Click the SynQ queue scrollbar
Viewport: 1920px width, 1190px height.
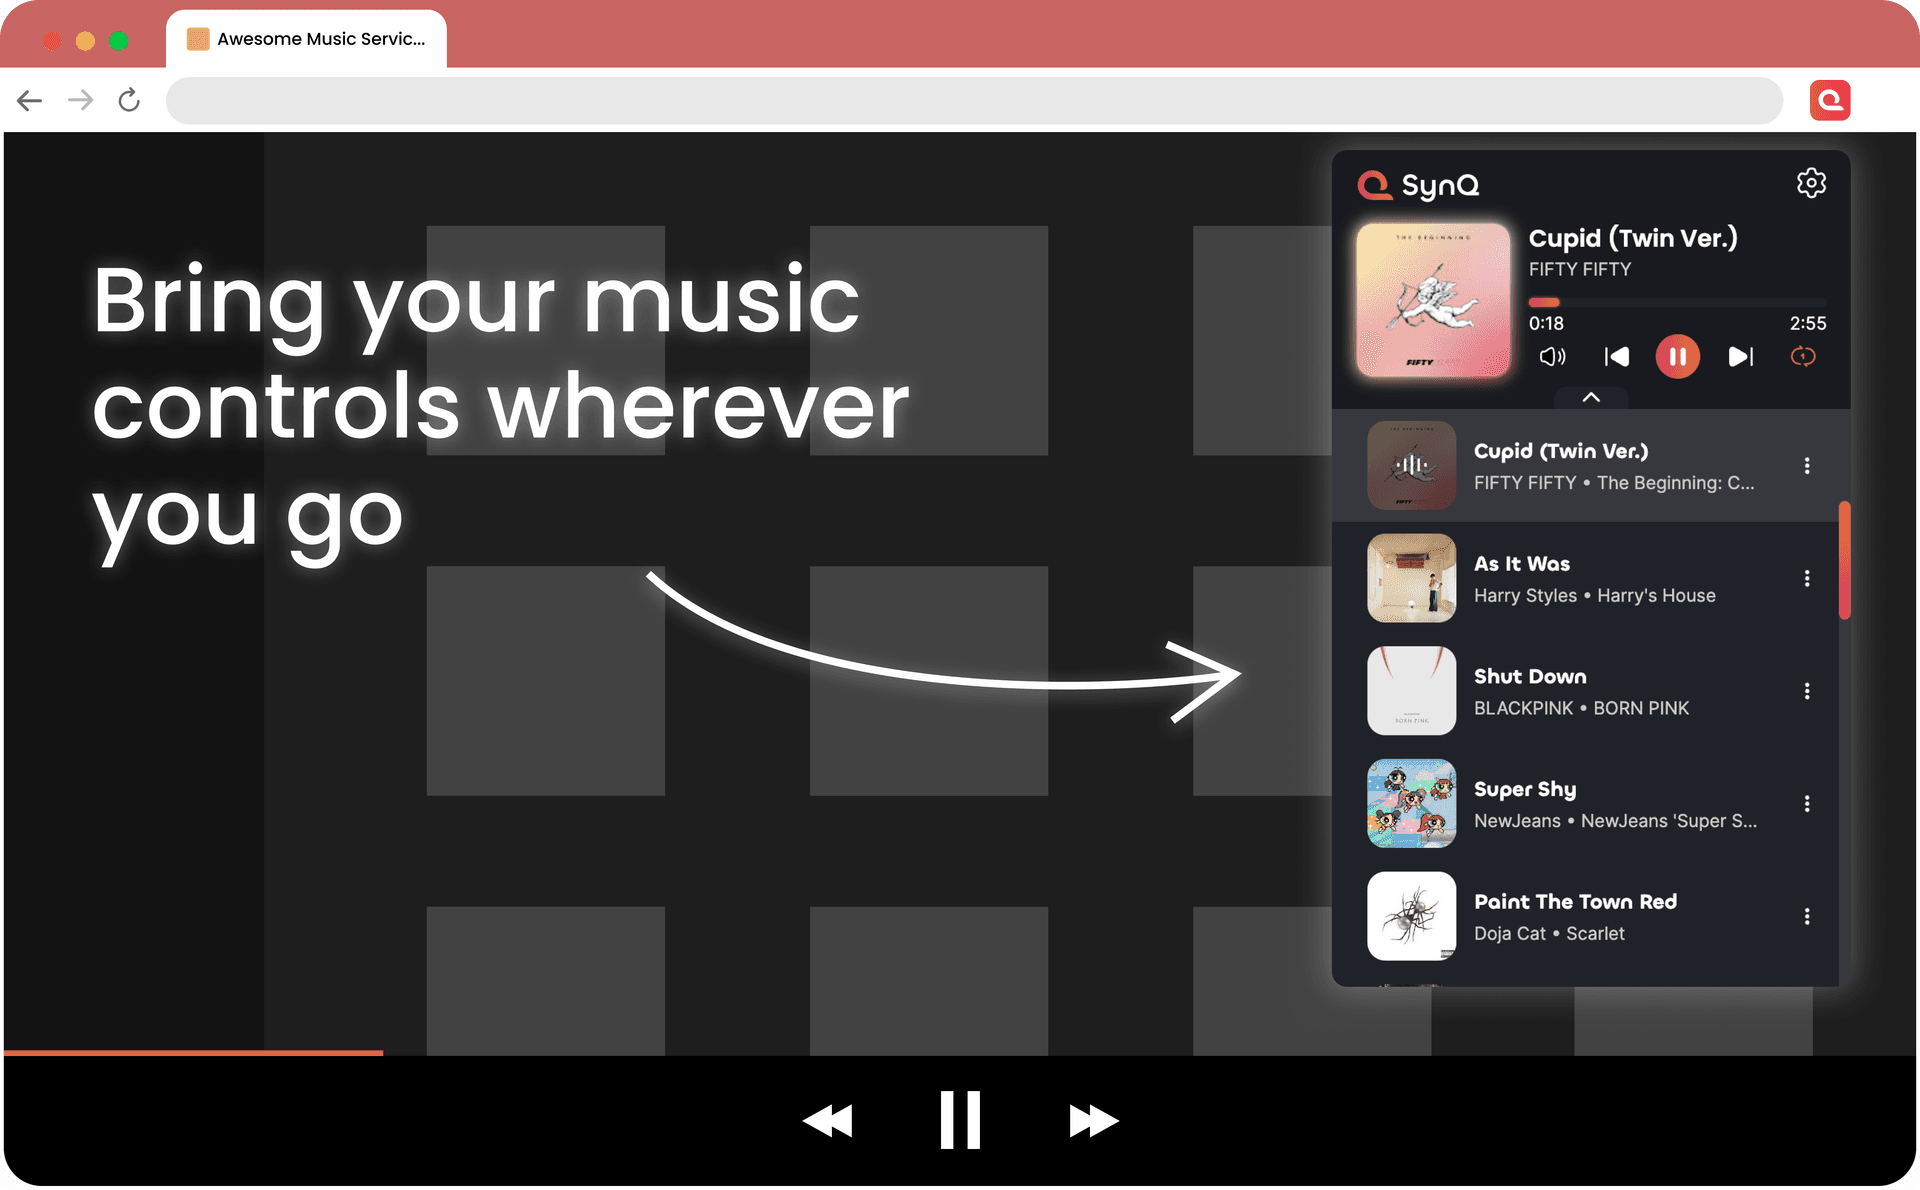1844,560
